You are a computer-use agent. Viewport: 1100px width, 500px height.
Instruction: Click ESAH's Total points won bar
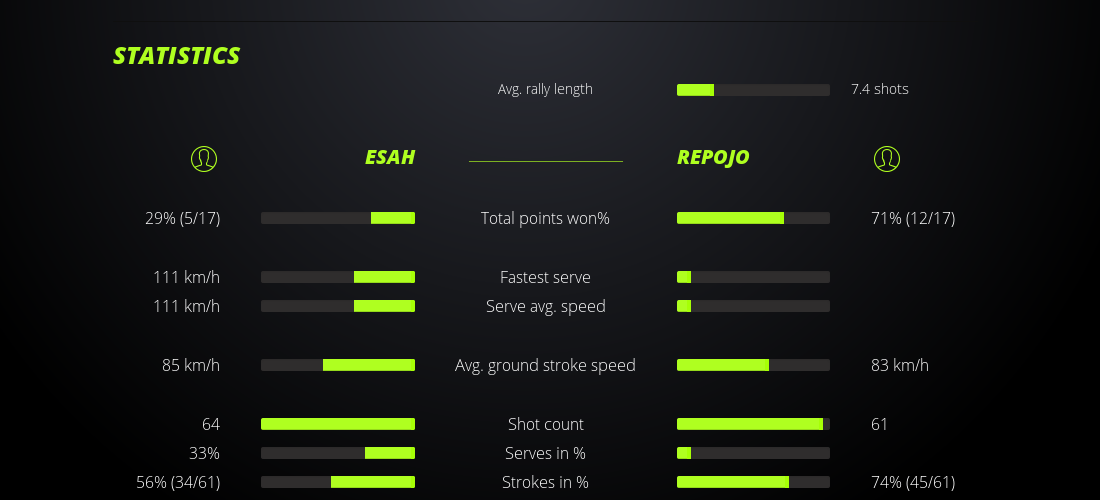338,218
